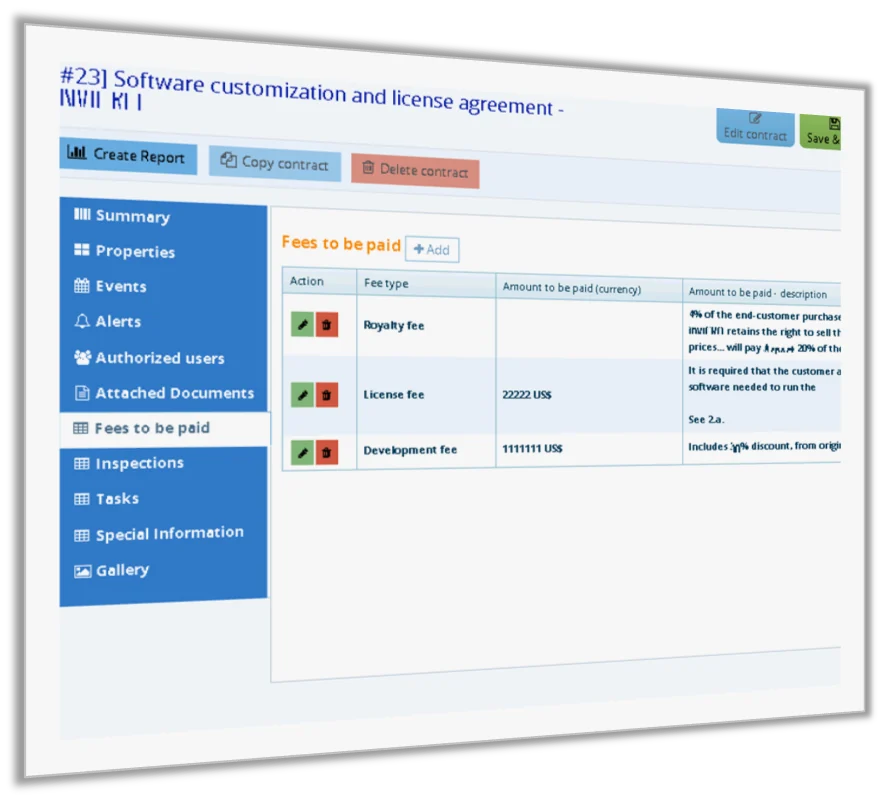Go to Properties in the sidebar
Screen dimensions: 880x800
click(163, 252)
